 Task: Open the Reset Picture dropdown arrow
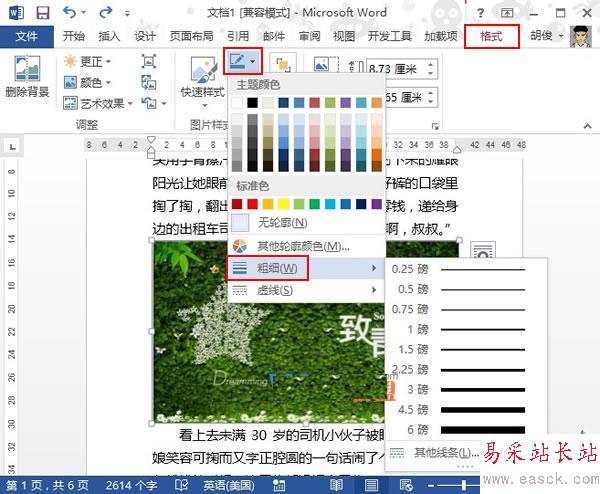[164, 103]
